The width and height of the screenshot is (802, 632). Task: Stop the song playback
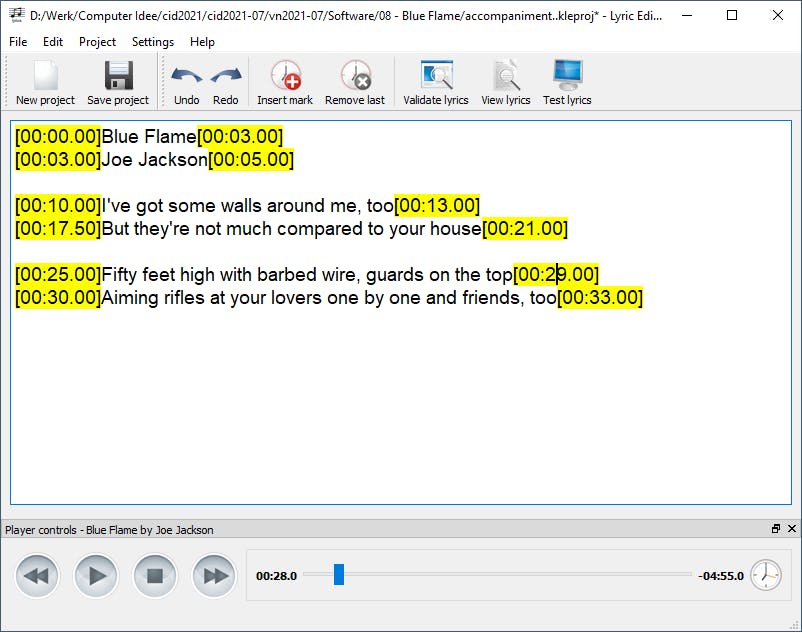coord(155,576)
